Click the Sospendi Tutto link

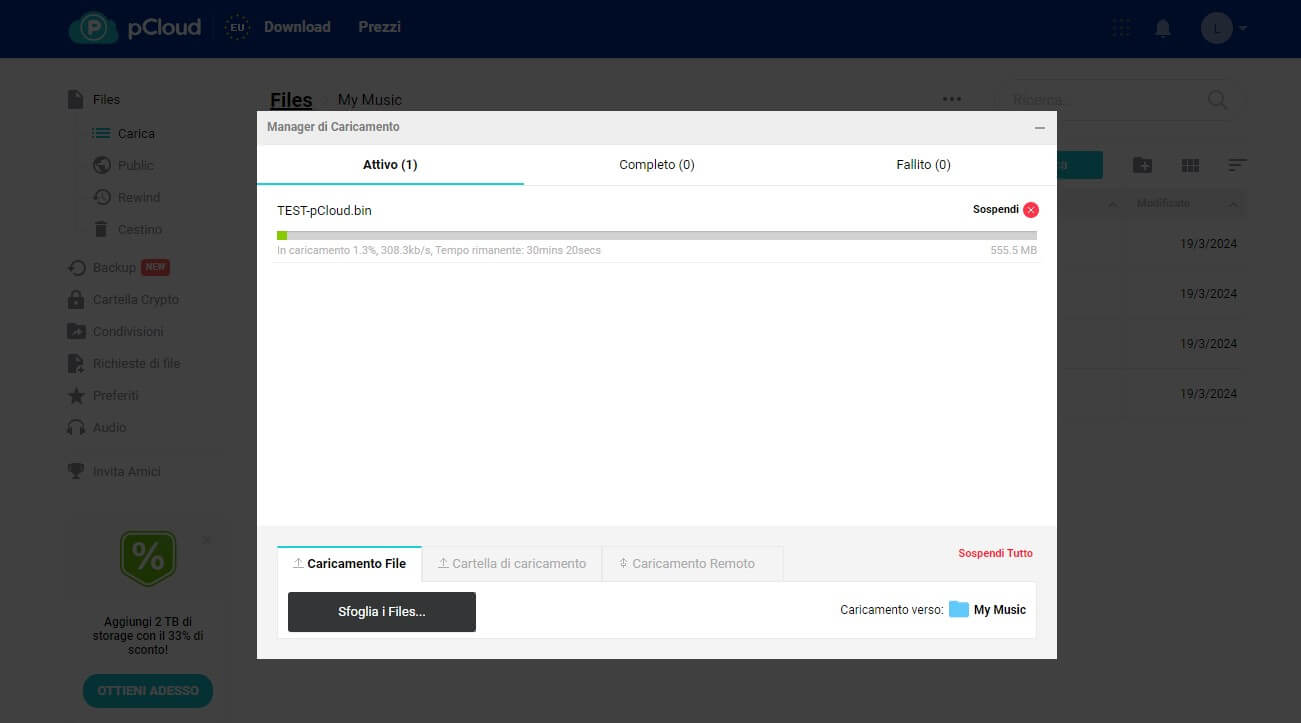[995, 553]
